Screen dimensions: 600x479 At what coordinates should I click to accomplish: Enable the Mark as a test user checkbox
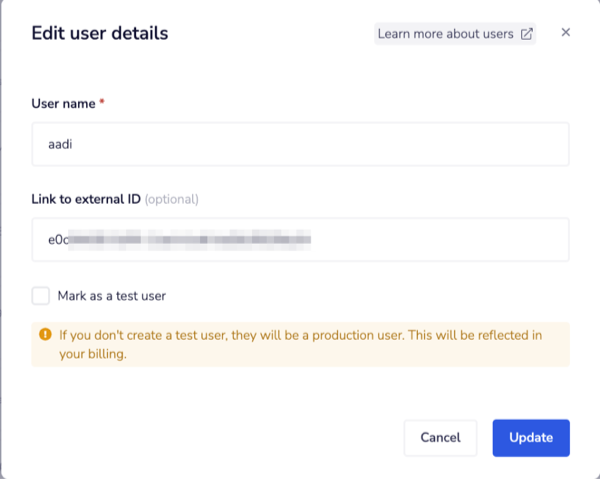pyautogui.click(x=41, y=296)
